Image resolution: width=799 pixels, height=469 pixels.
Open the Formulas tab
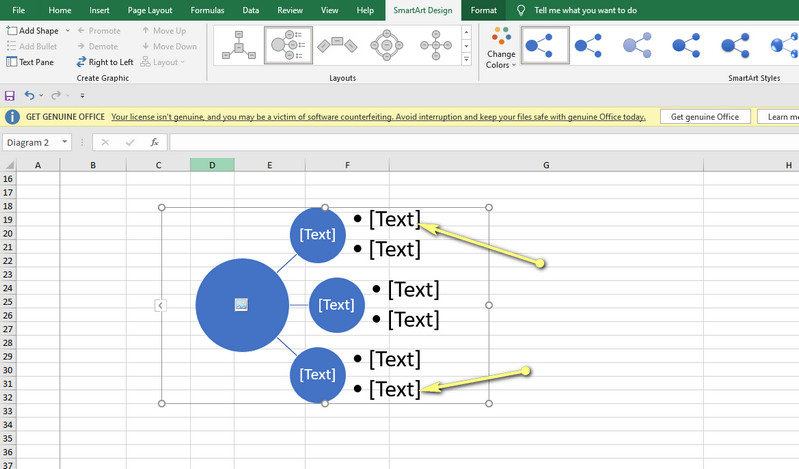point(207,10)
